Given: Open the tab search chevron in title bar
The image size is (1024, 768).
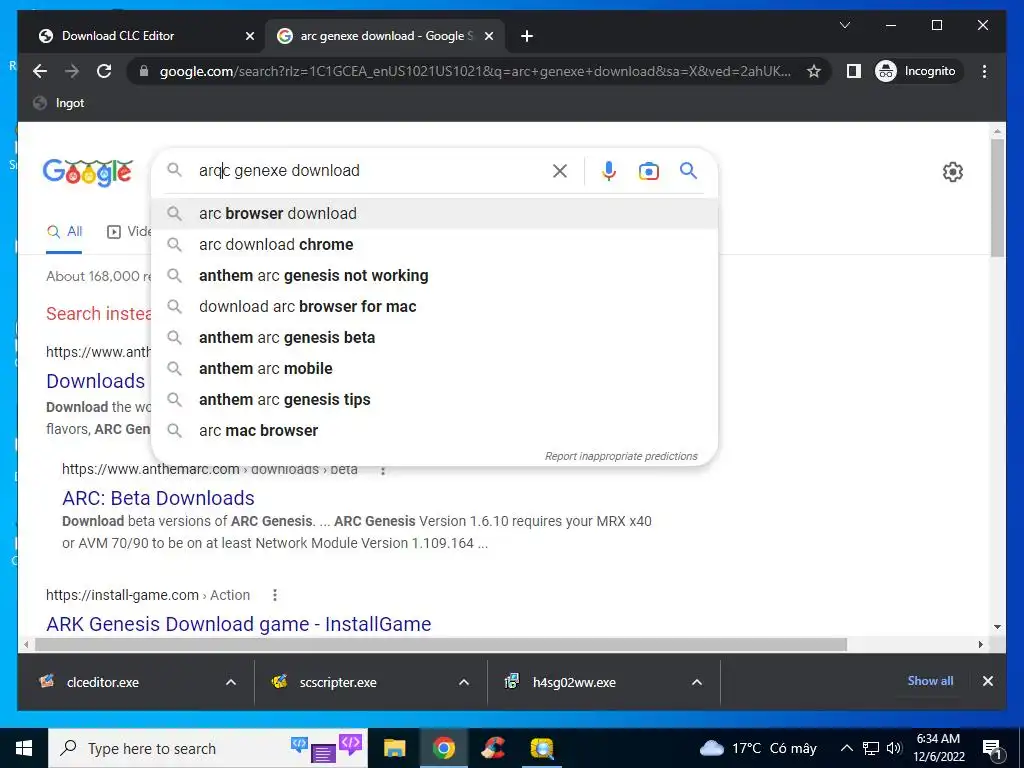Looking at the screenshot, I should click(844, 25).
